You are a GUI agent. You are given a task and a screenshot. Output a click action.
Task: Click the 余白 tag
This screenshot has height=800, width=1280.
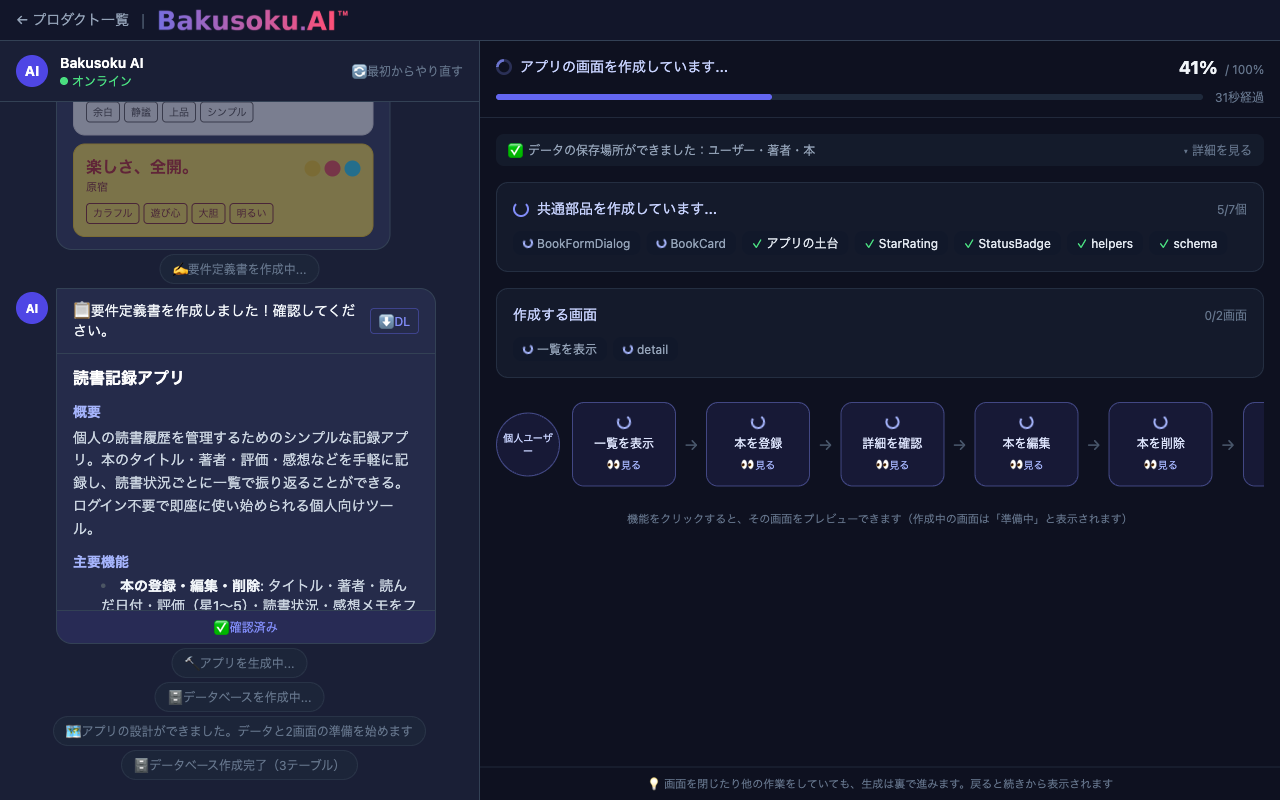point(103,112)
